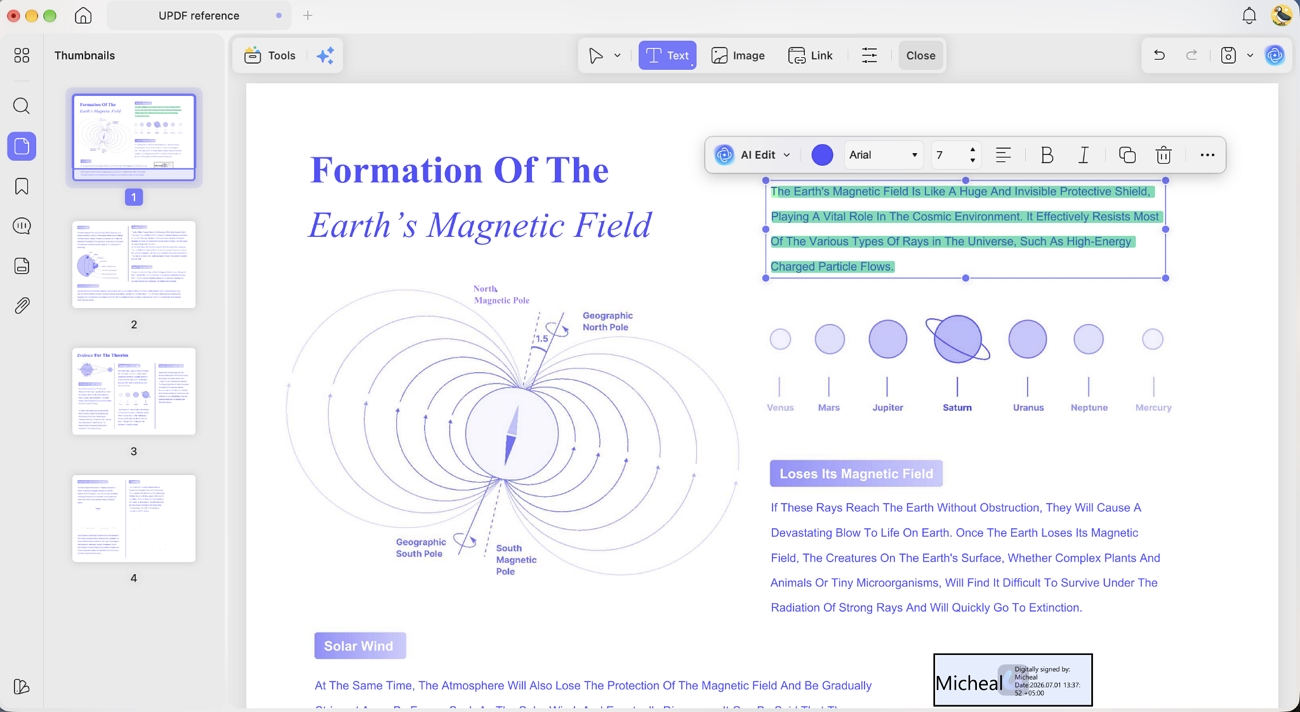Select the Image edit mode
The image size is (1300, 712).
click(738, 56)
